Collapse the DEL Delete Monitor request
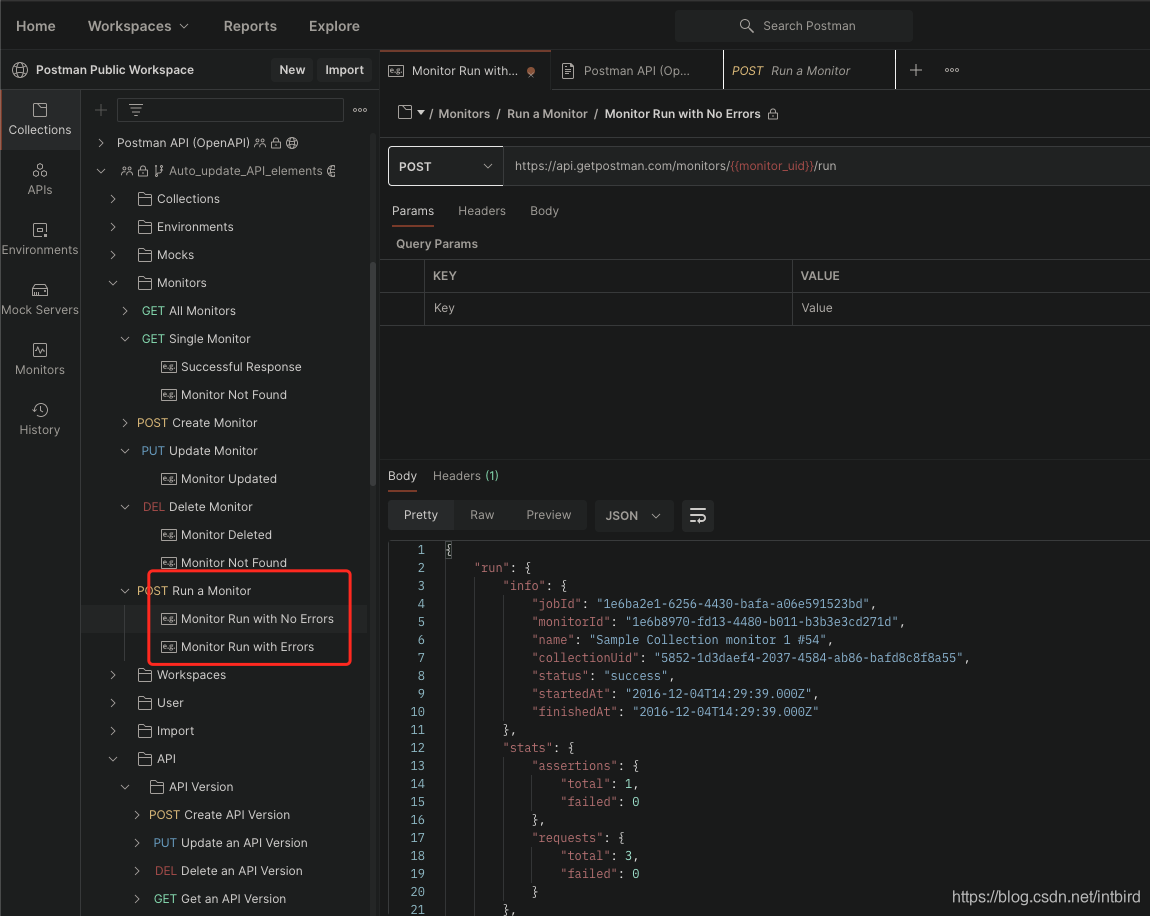Viewport: 1150px width, 916px height. point(125,507)
